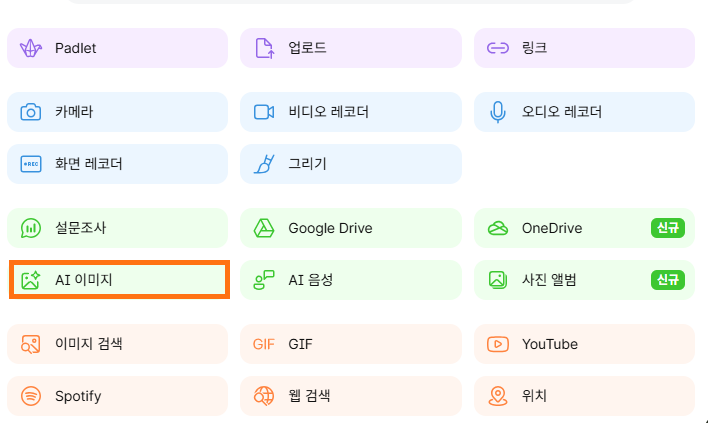
Task: Open the 사진 앨범 option
Action: click(584, 280)
